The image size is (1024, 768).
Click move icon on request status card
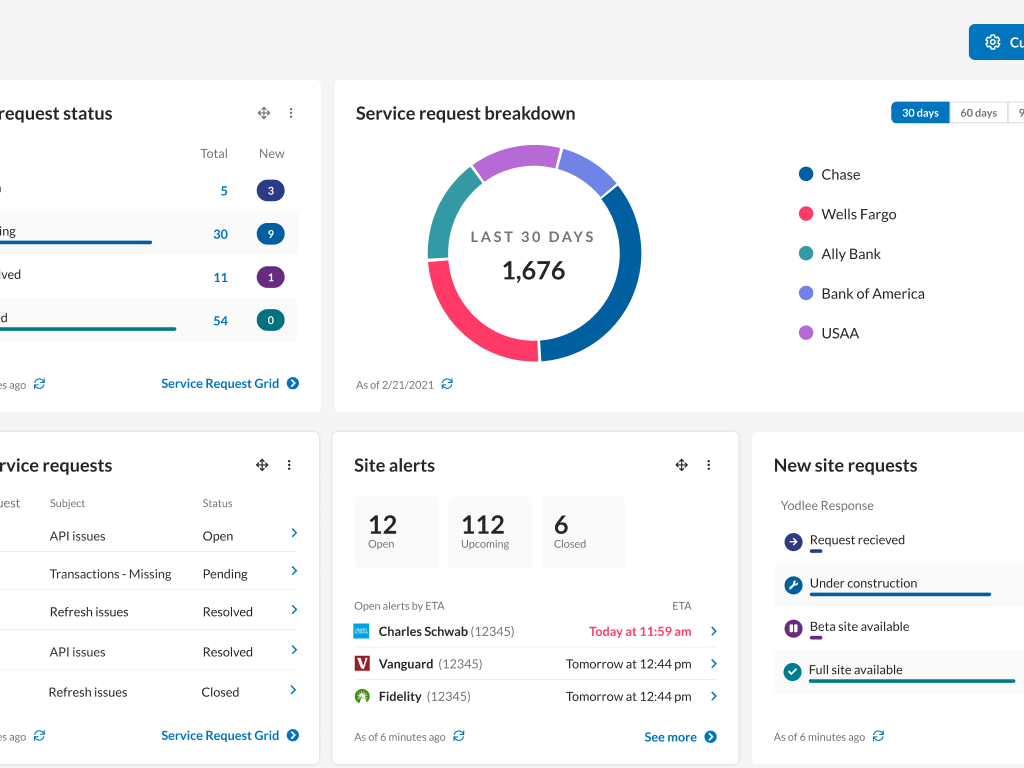tap(264, 113)
